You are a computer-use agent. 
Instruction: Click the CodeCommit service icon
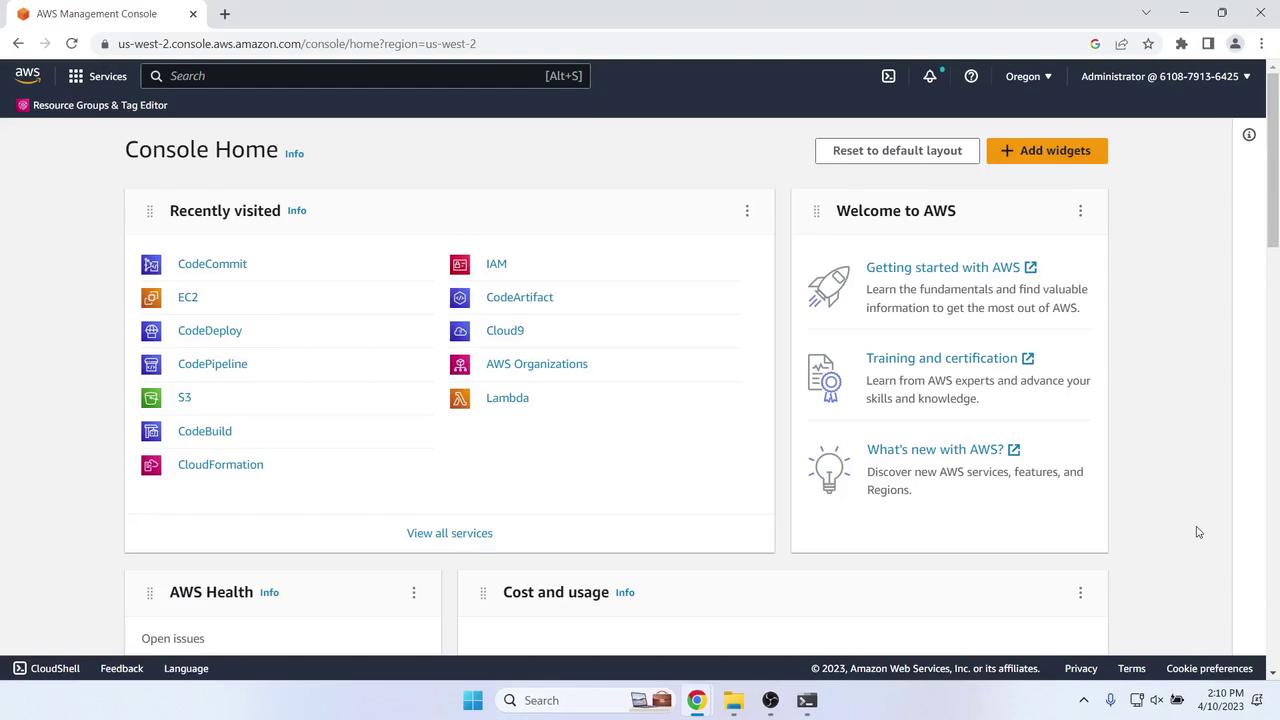coord(151,264)
